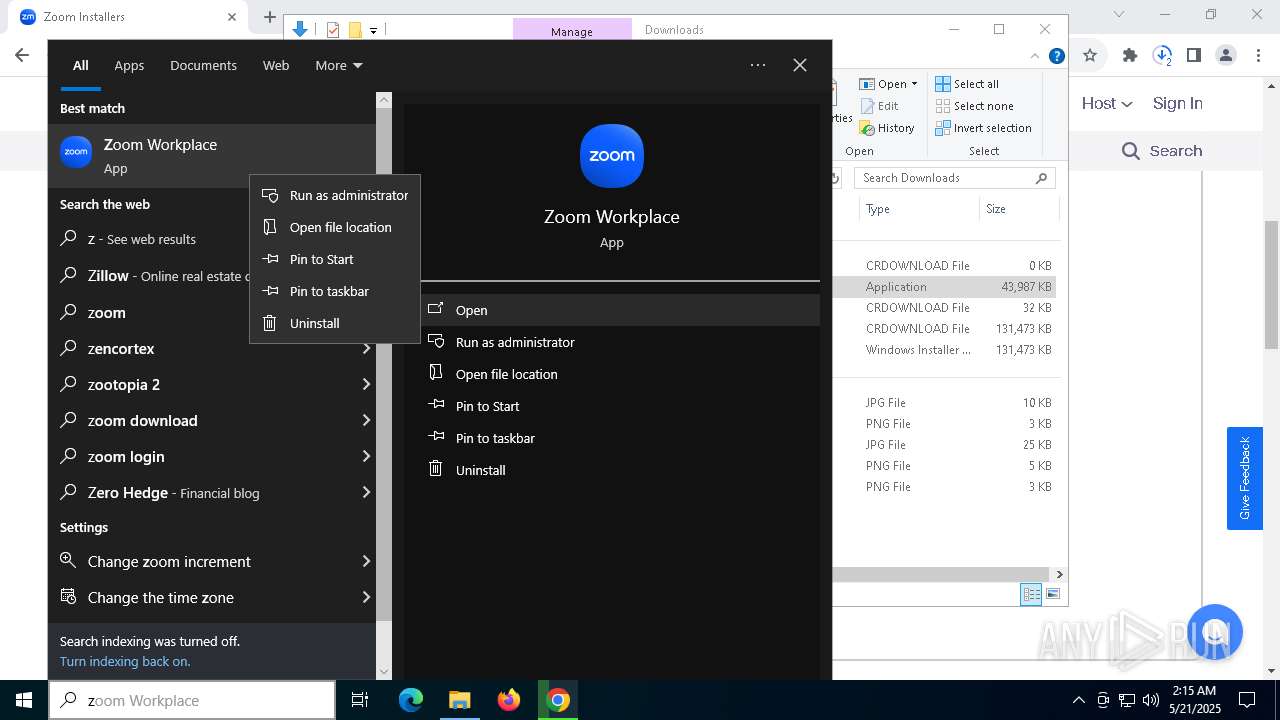Viewport: 1280px width, 720px height.
Task: Switch Explorer to details view icon
Action: (1031, 594)
